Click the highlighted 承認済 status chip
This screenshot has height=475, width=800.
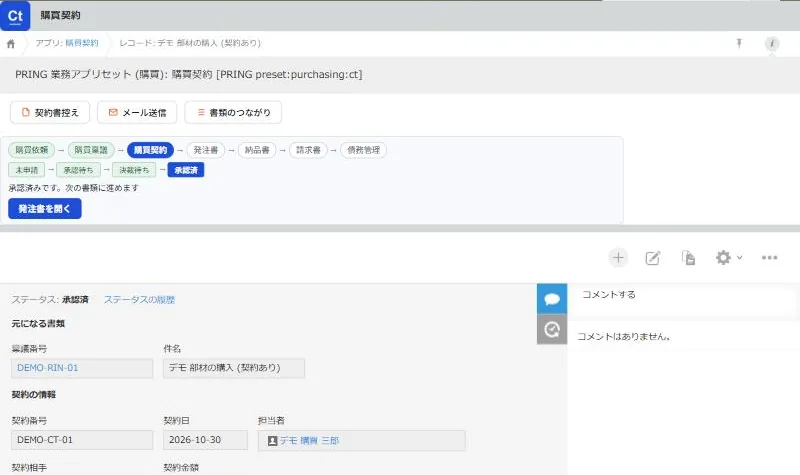(186, 170)
